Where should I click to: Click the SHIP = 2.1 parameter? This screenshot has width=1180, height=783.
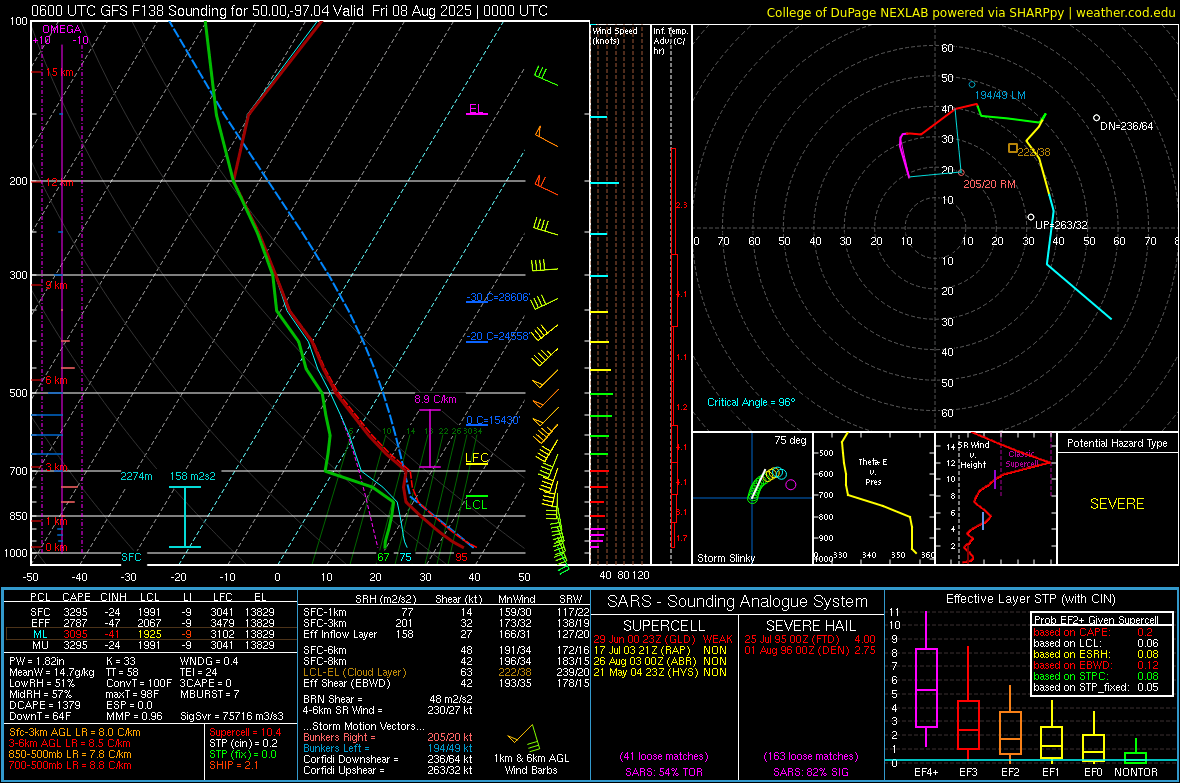pyautogui.click(x=234, y=765)
